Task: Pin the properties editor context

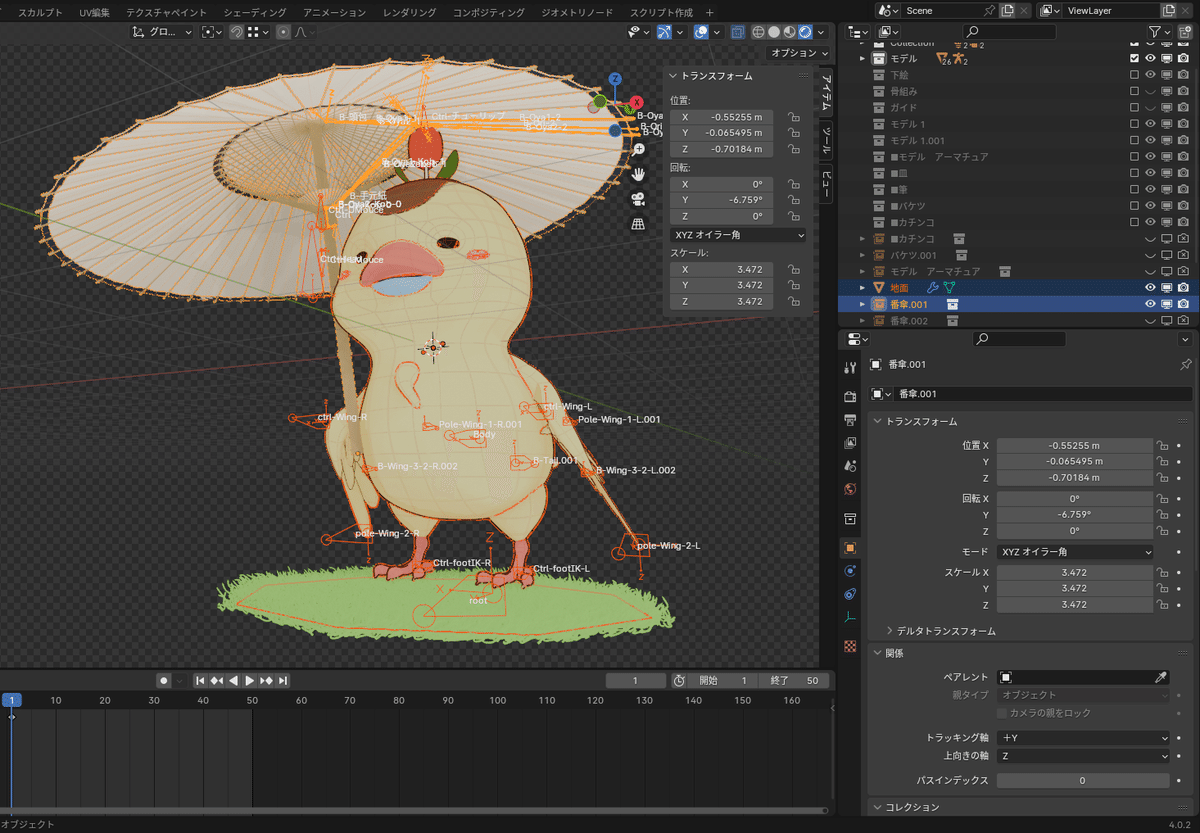Action: click(x=1186, y=364)
